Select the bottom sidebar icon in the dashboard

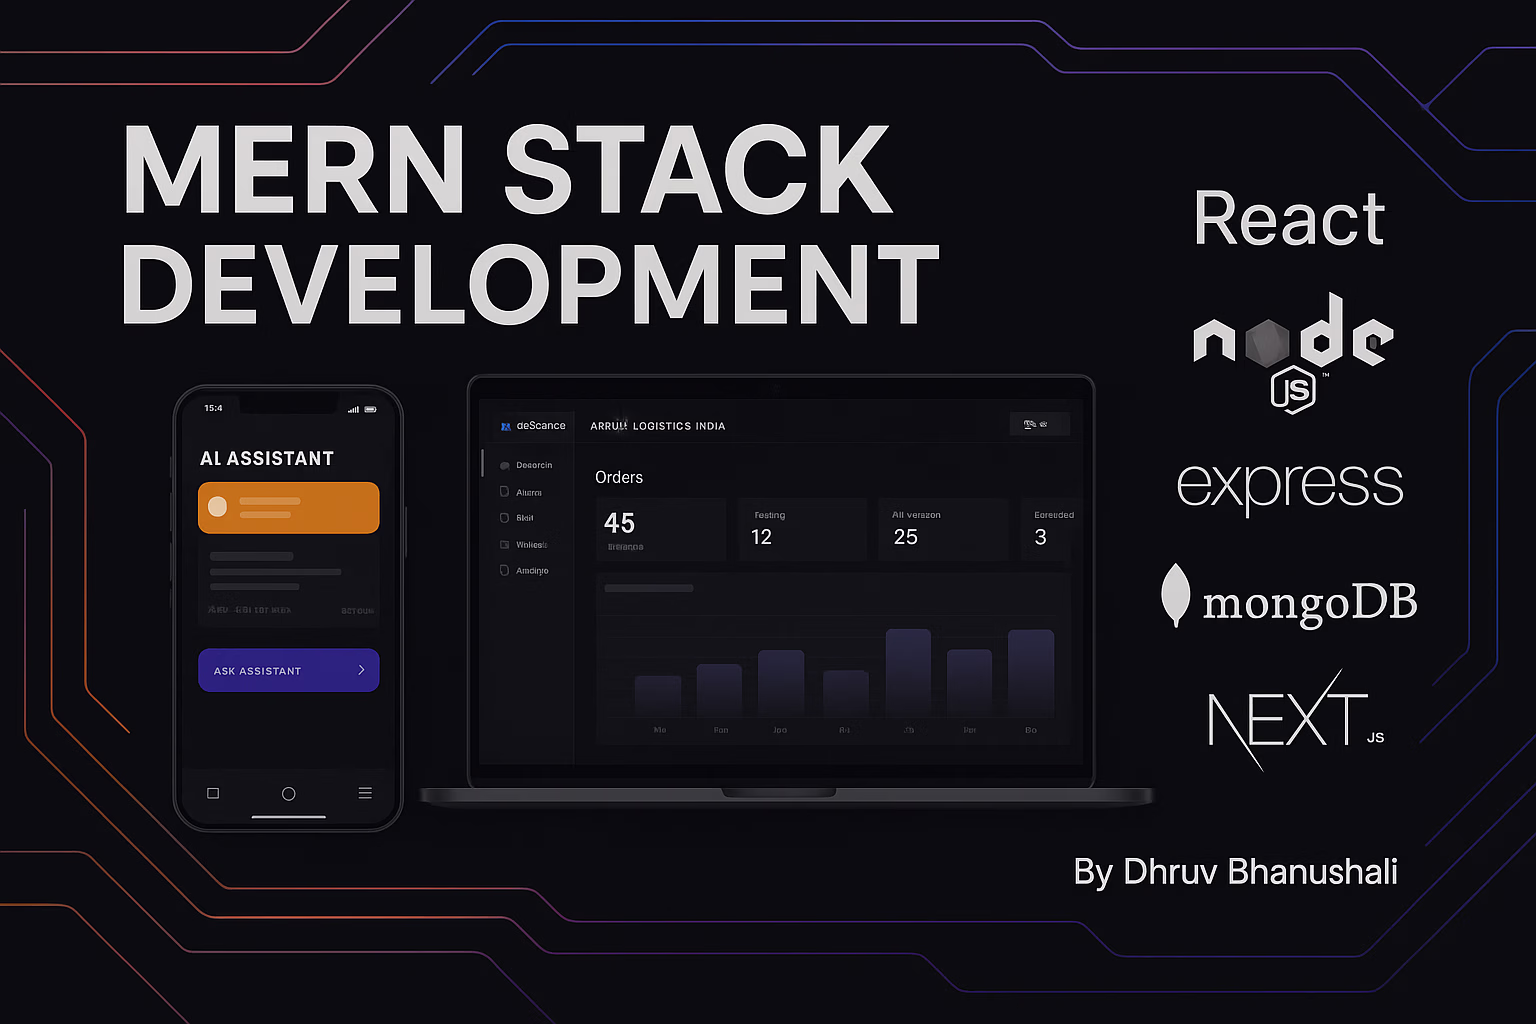(x=503, y=570)
